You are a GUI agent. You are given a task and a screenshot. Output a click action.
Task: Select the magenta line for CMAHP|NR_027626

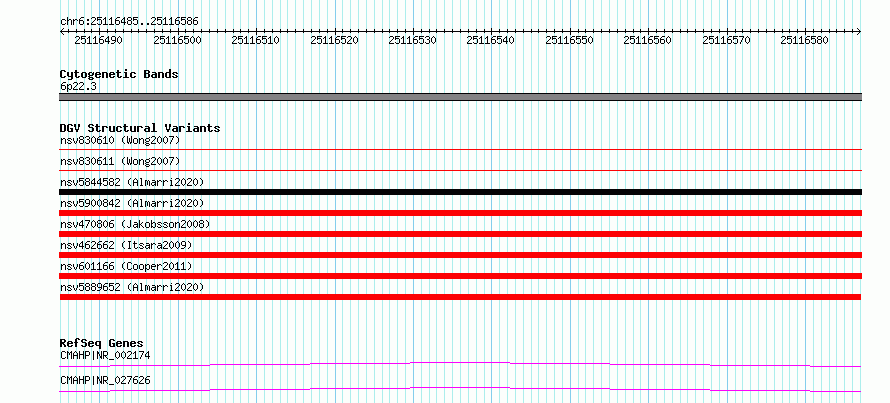[x=460, y=389]
